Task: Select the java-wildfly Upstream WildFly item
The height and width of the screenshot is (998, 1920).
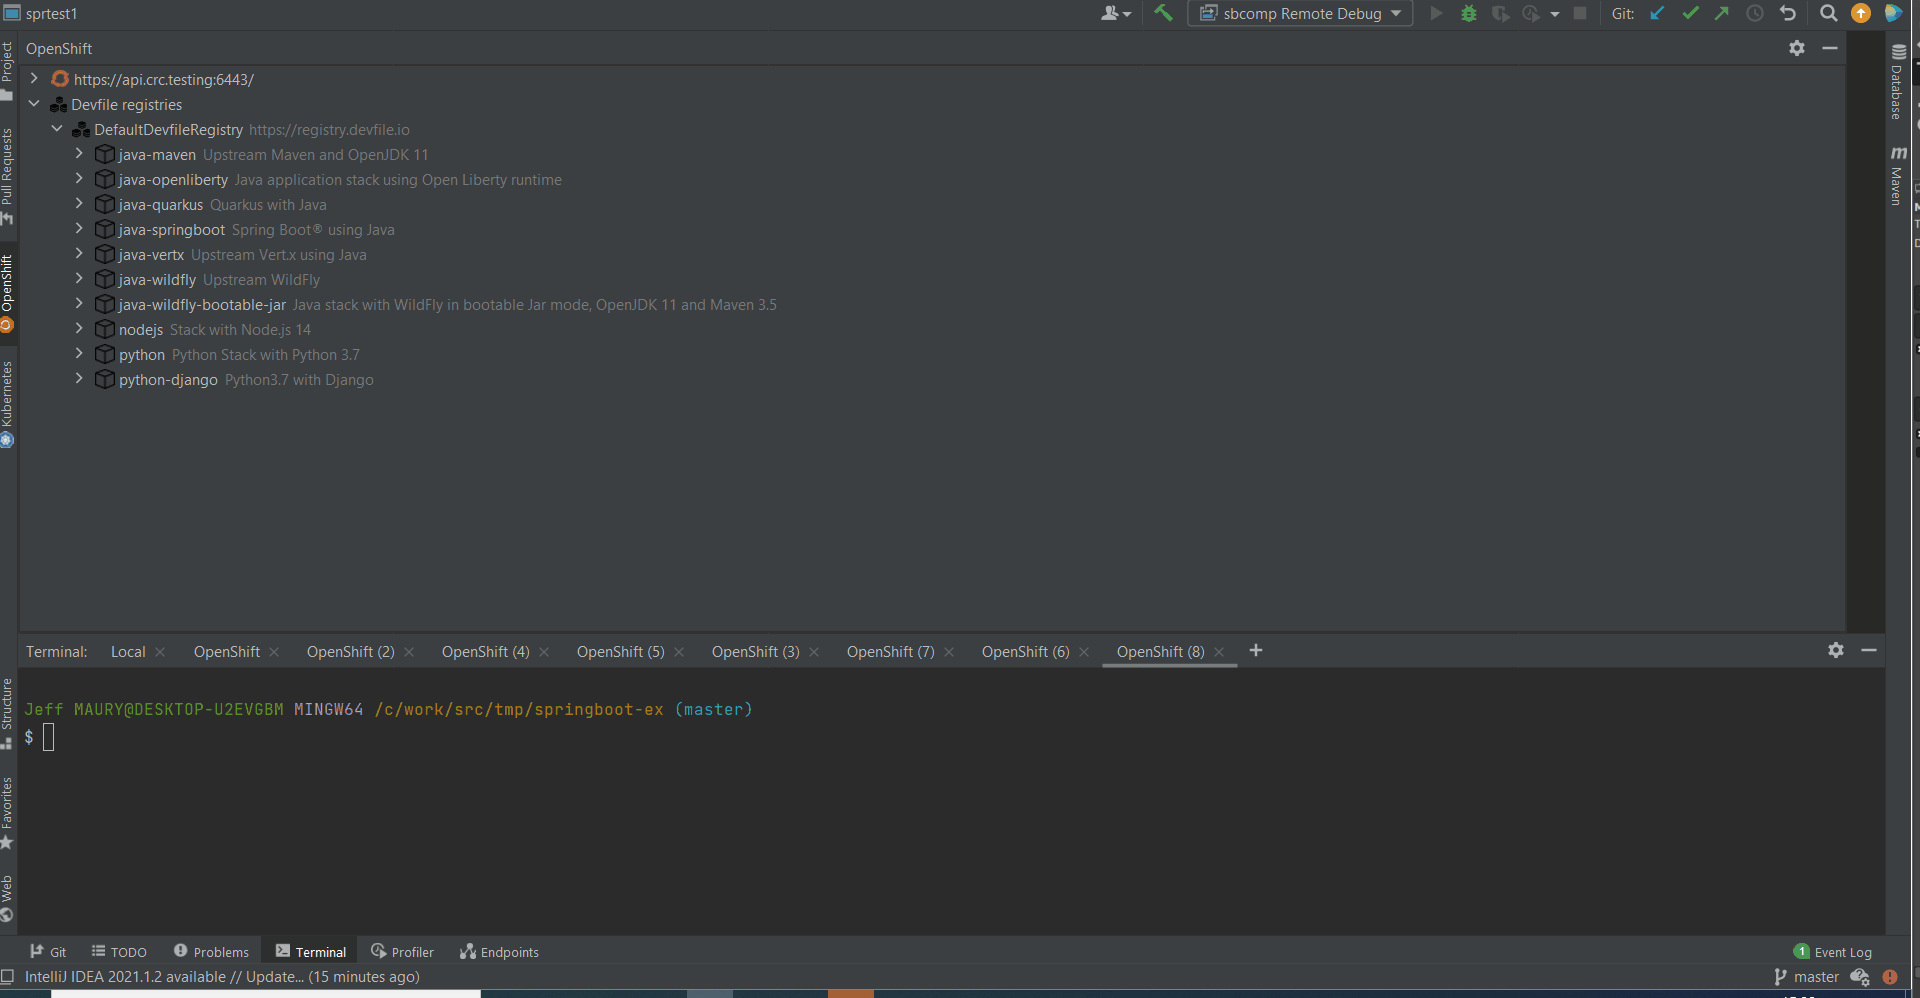Action: pos(207,280)
